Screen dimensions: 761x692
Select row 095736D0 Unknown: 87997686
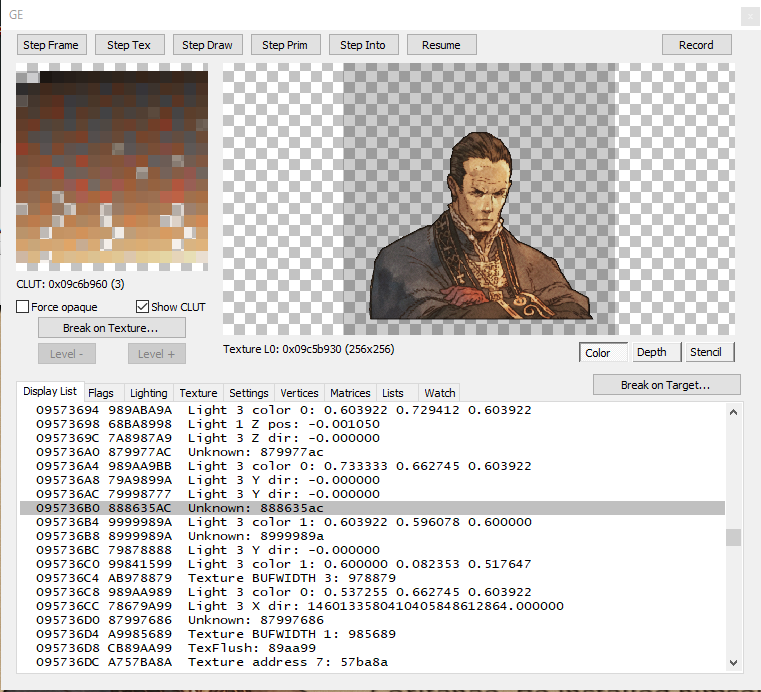point(372,621)
